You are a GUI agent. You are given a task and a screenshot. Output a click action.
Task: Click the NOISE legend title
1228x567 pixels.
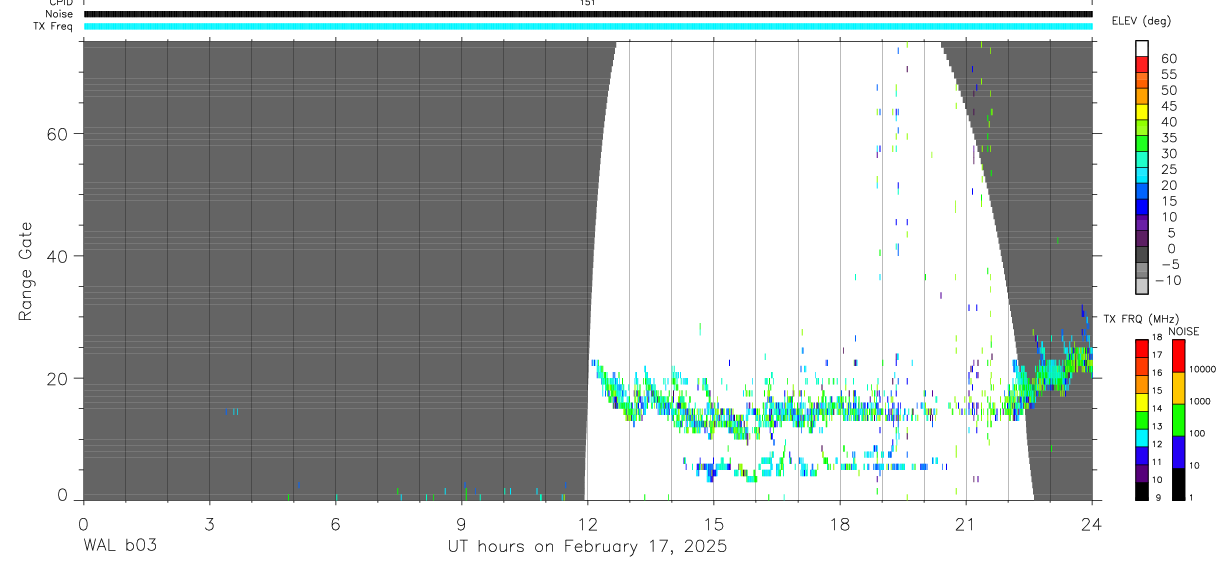click(1184, 331)
